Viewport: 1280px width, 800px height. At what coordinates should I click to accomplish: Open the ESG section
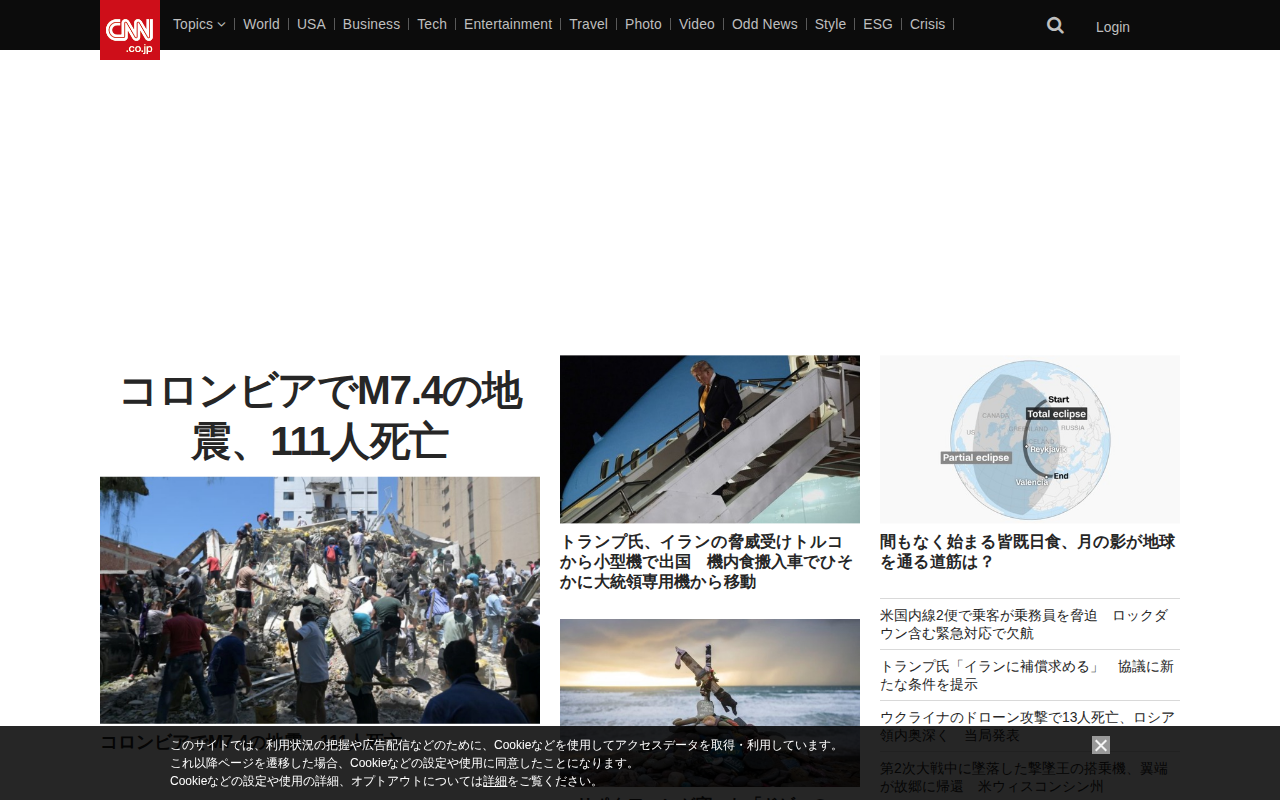pyautogui.click(x=878, y=24)
